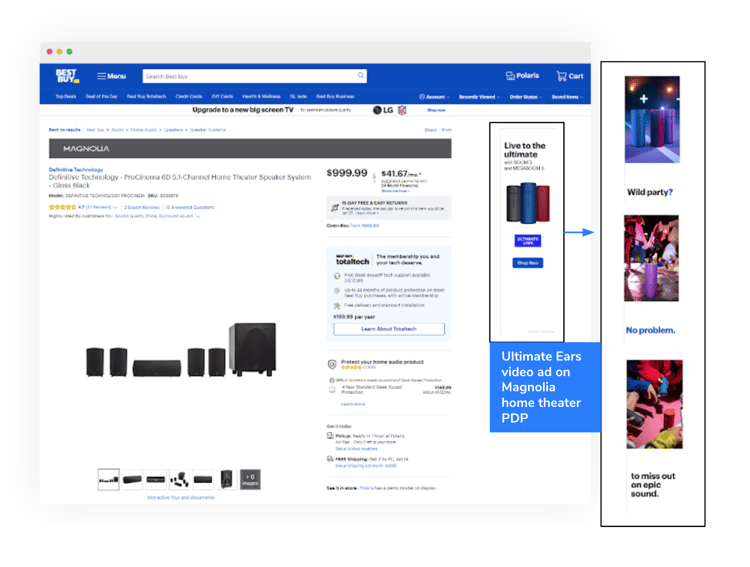Open Deal of the Day
750x567 pixels.
coord(101,96)
